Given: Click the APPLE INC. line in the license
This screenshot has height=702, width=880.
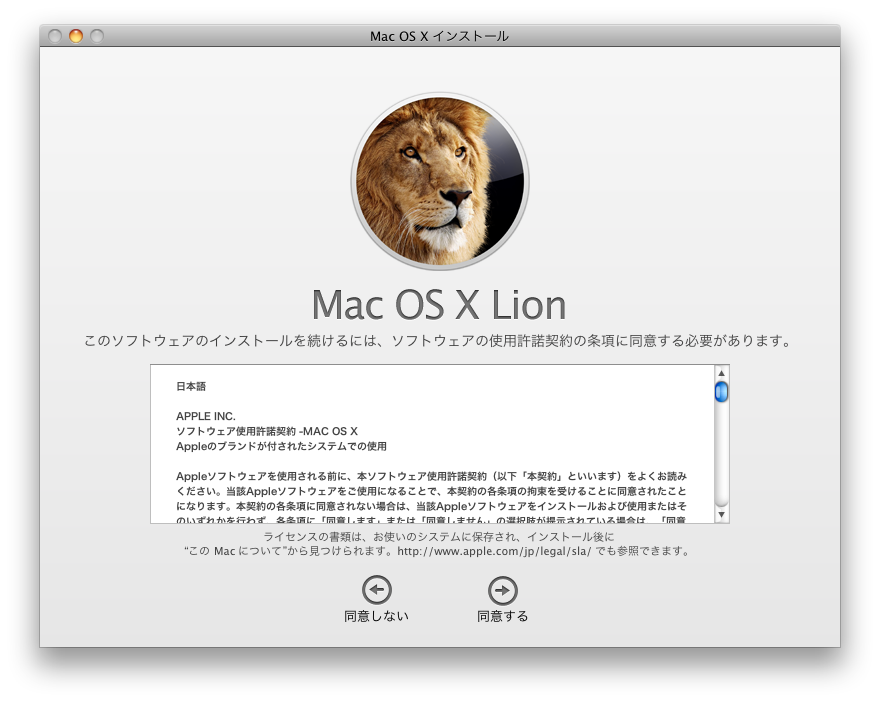Looking at the screenshot, I should [205, 416].
